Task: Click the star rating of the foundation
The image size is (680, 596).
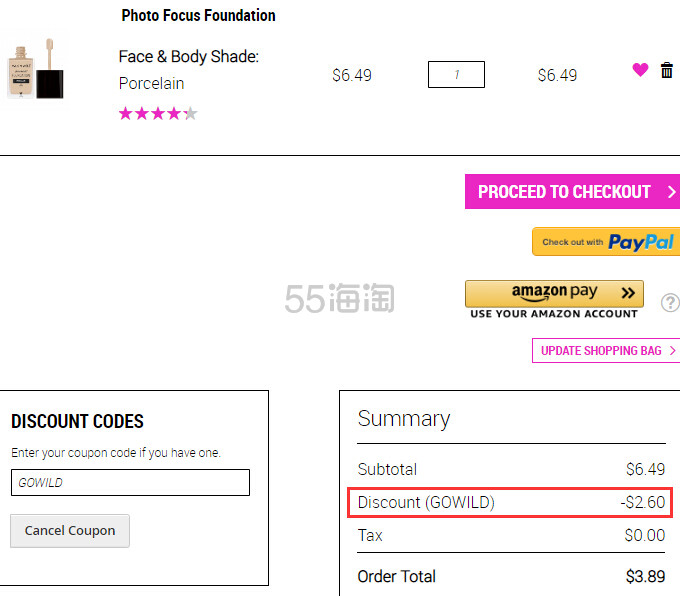Action: [x=158, y=114]
